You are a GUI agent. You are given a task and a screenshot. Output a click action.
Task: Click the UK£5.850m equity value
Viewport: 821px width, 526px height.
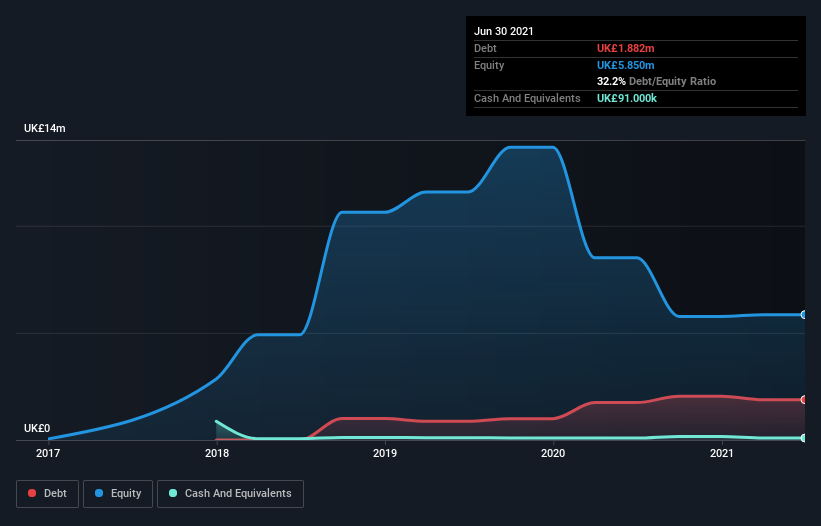[x=626, y=65]
